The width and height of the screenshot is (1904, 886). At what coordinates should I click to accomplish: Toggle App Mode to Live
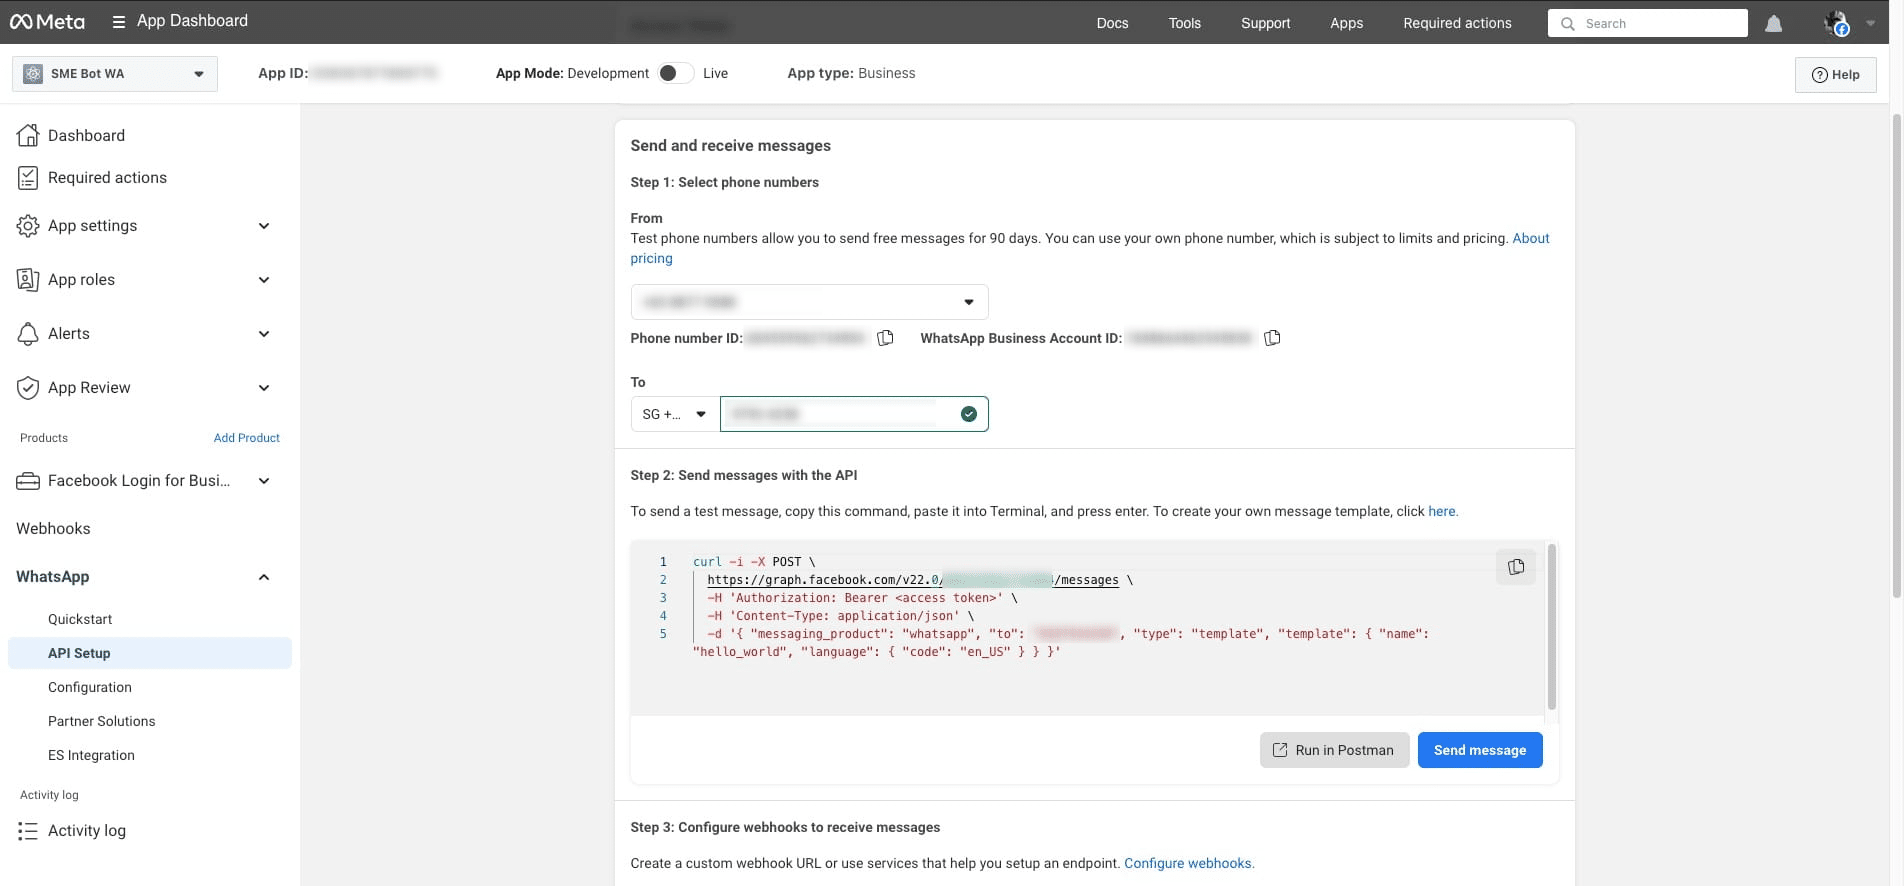point(676,73)
